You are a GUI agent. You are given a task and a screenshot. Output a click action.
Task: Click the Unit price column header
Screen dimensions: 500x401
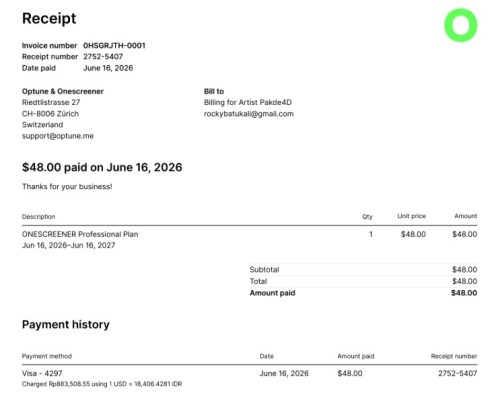pos(411,216)
